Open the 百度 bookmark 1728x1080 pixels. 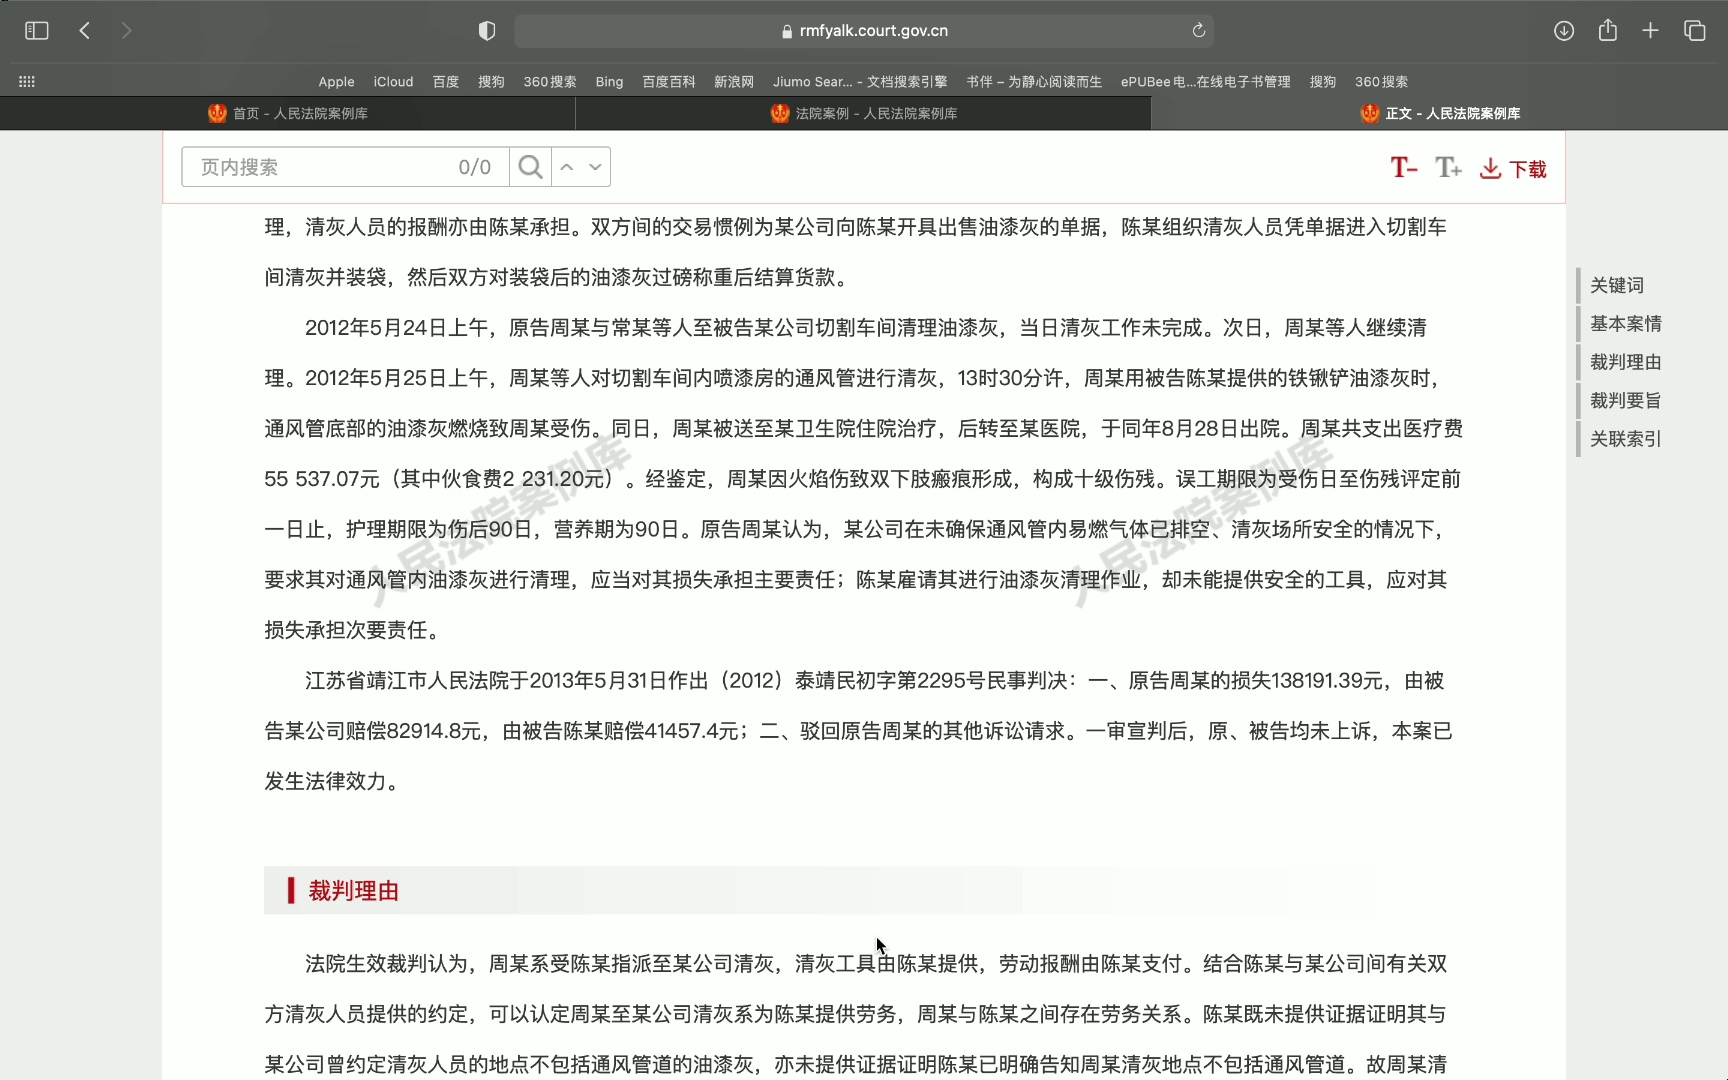446,82
